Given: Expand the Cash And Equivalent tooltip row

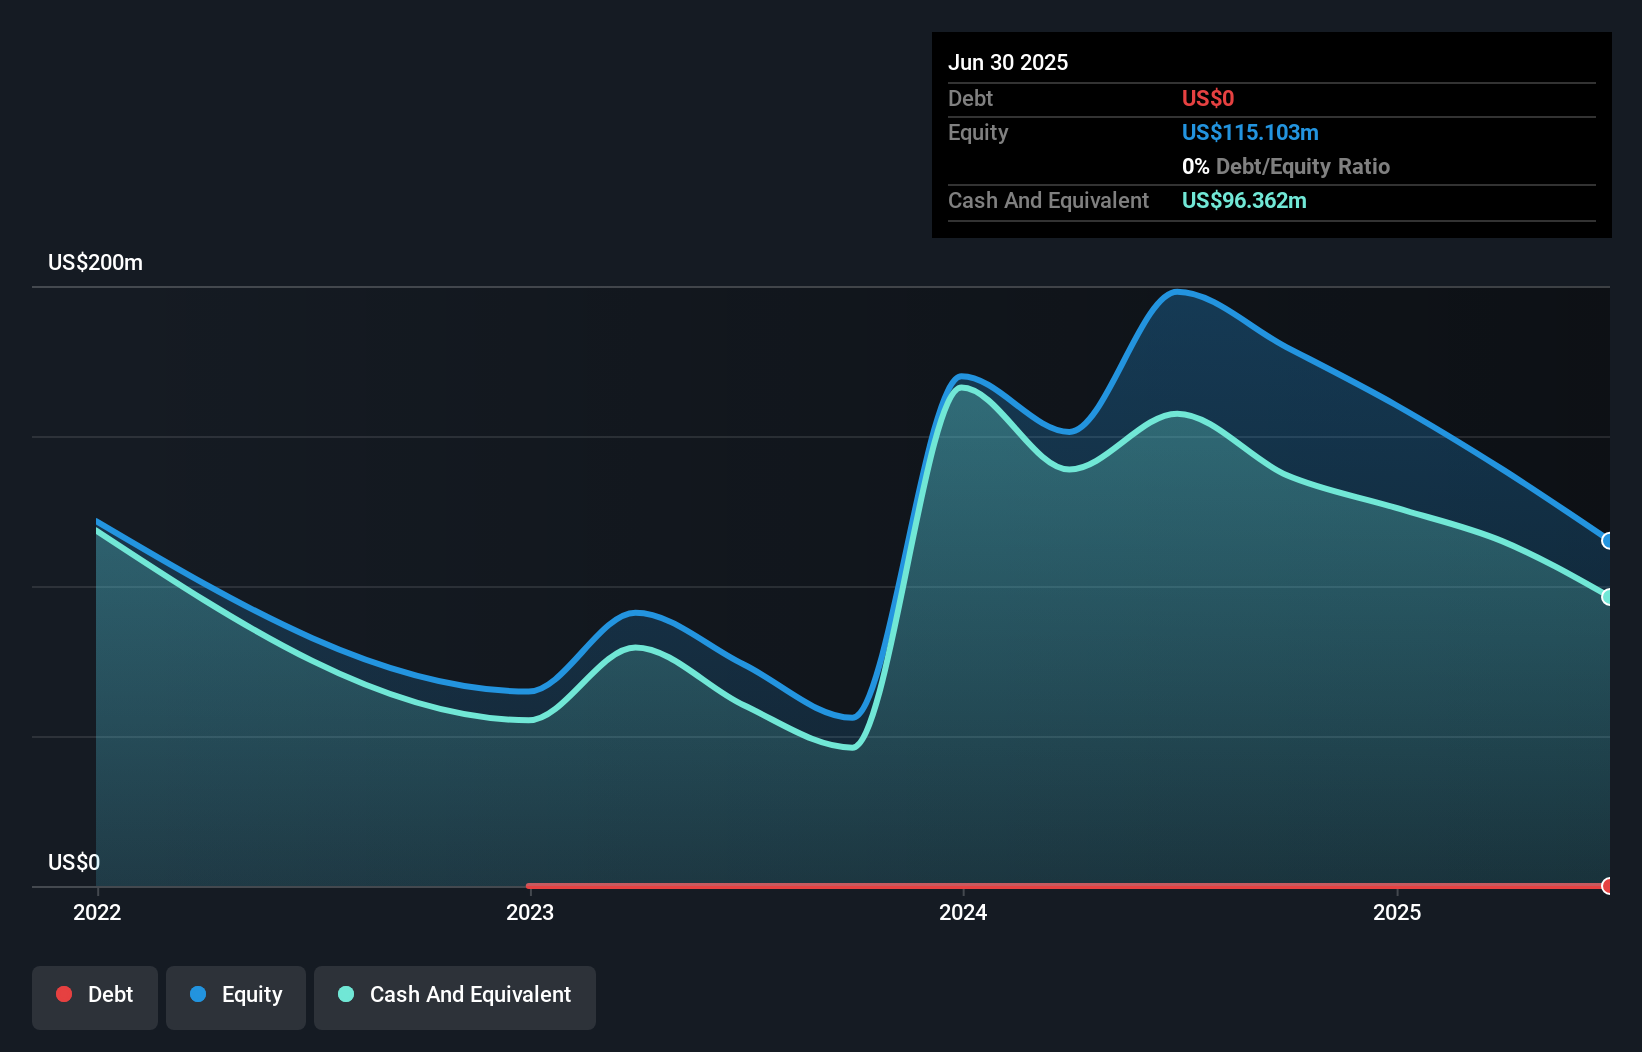Looking at the screenshot, I should click(x=1048, y=200).
